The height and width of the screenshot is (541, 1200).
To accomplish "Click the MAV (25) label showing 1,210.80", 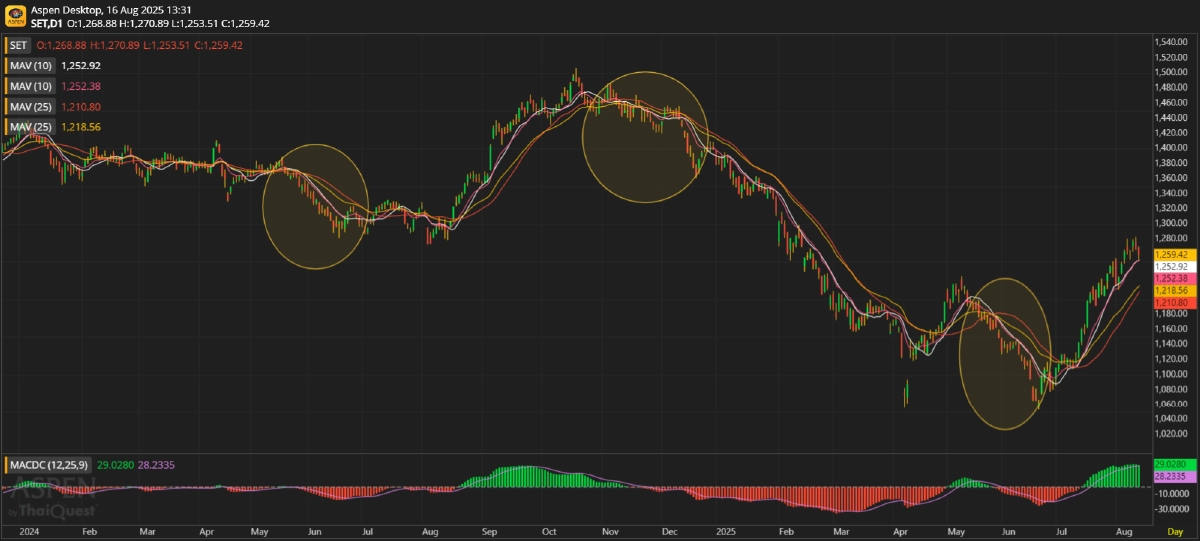I will (30, 106).
